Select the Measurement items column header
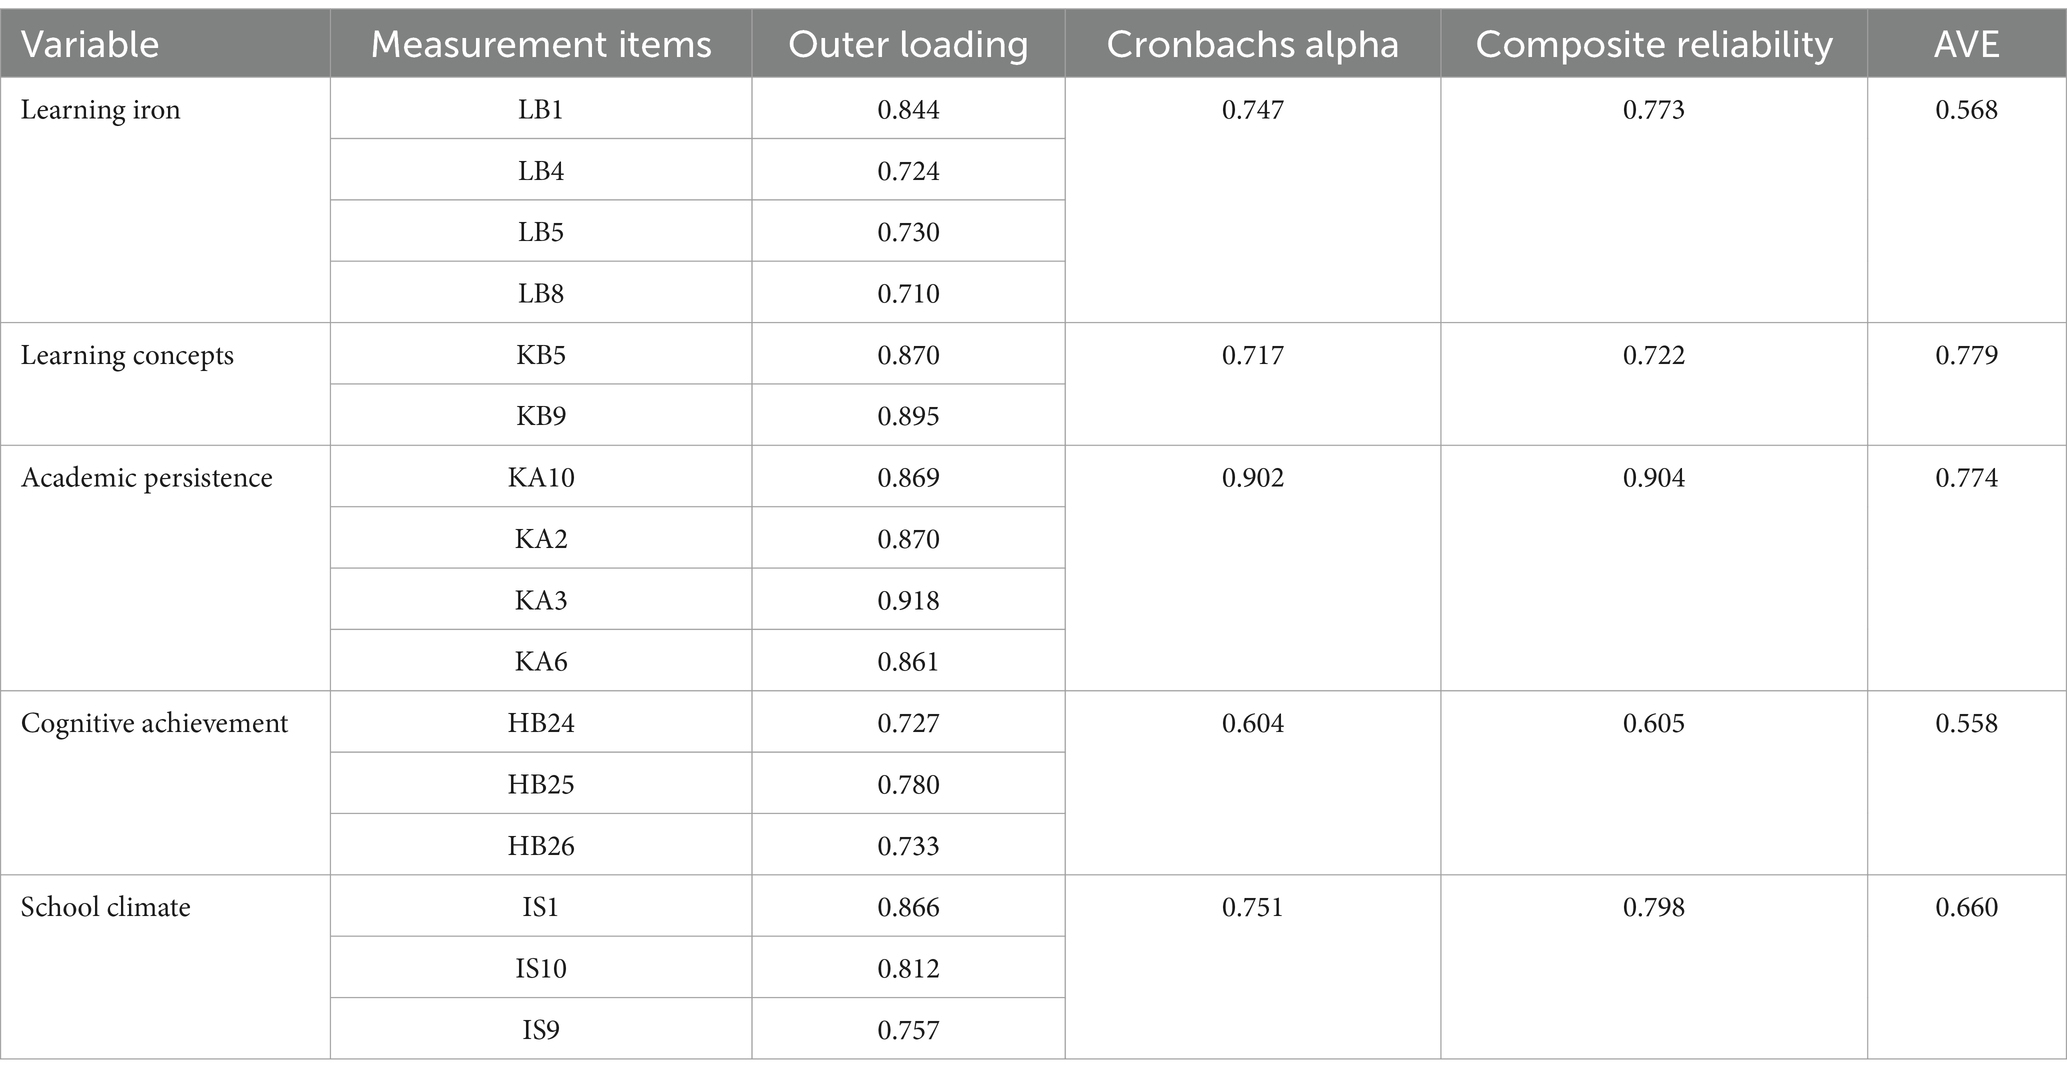The image size is (2067, 1077). tap(541, 44)
